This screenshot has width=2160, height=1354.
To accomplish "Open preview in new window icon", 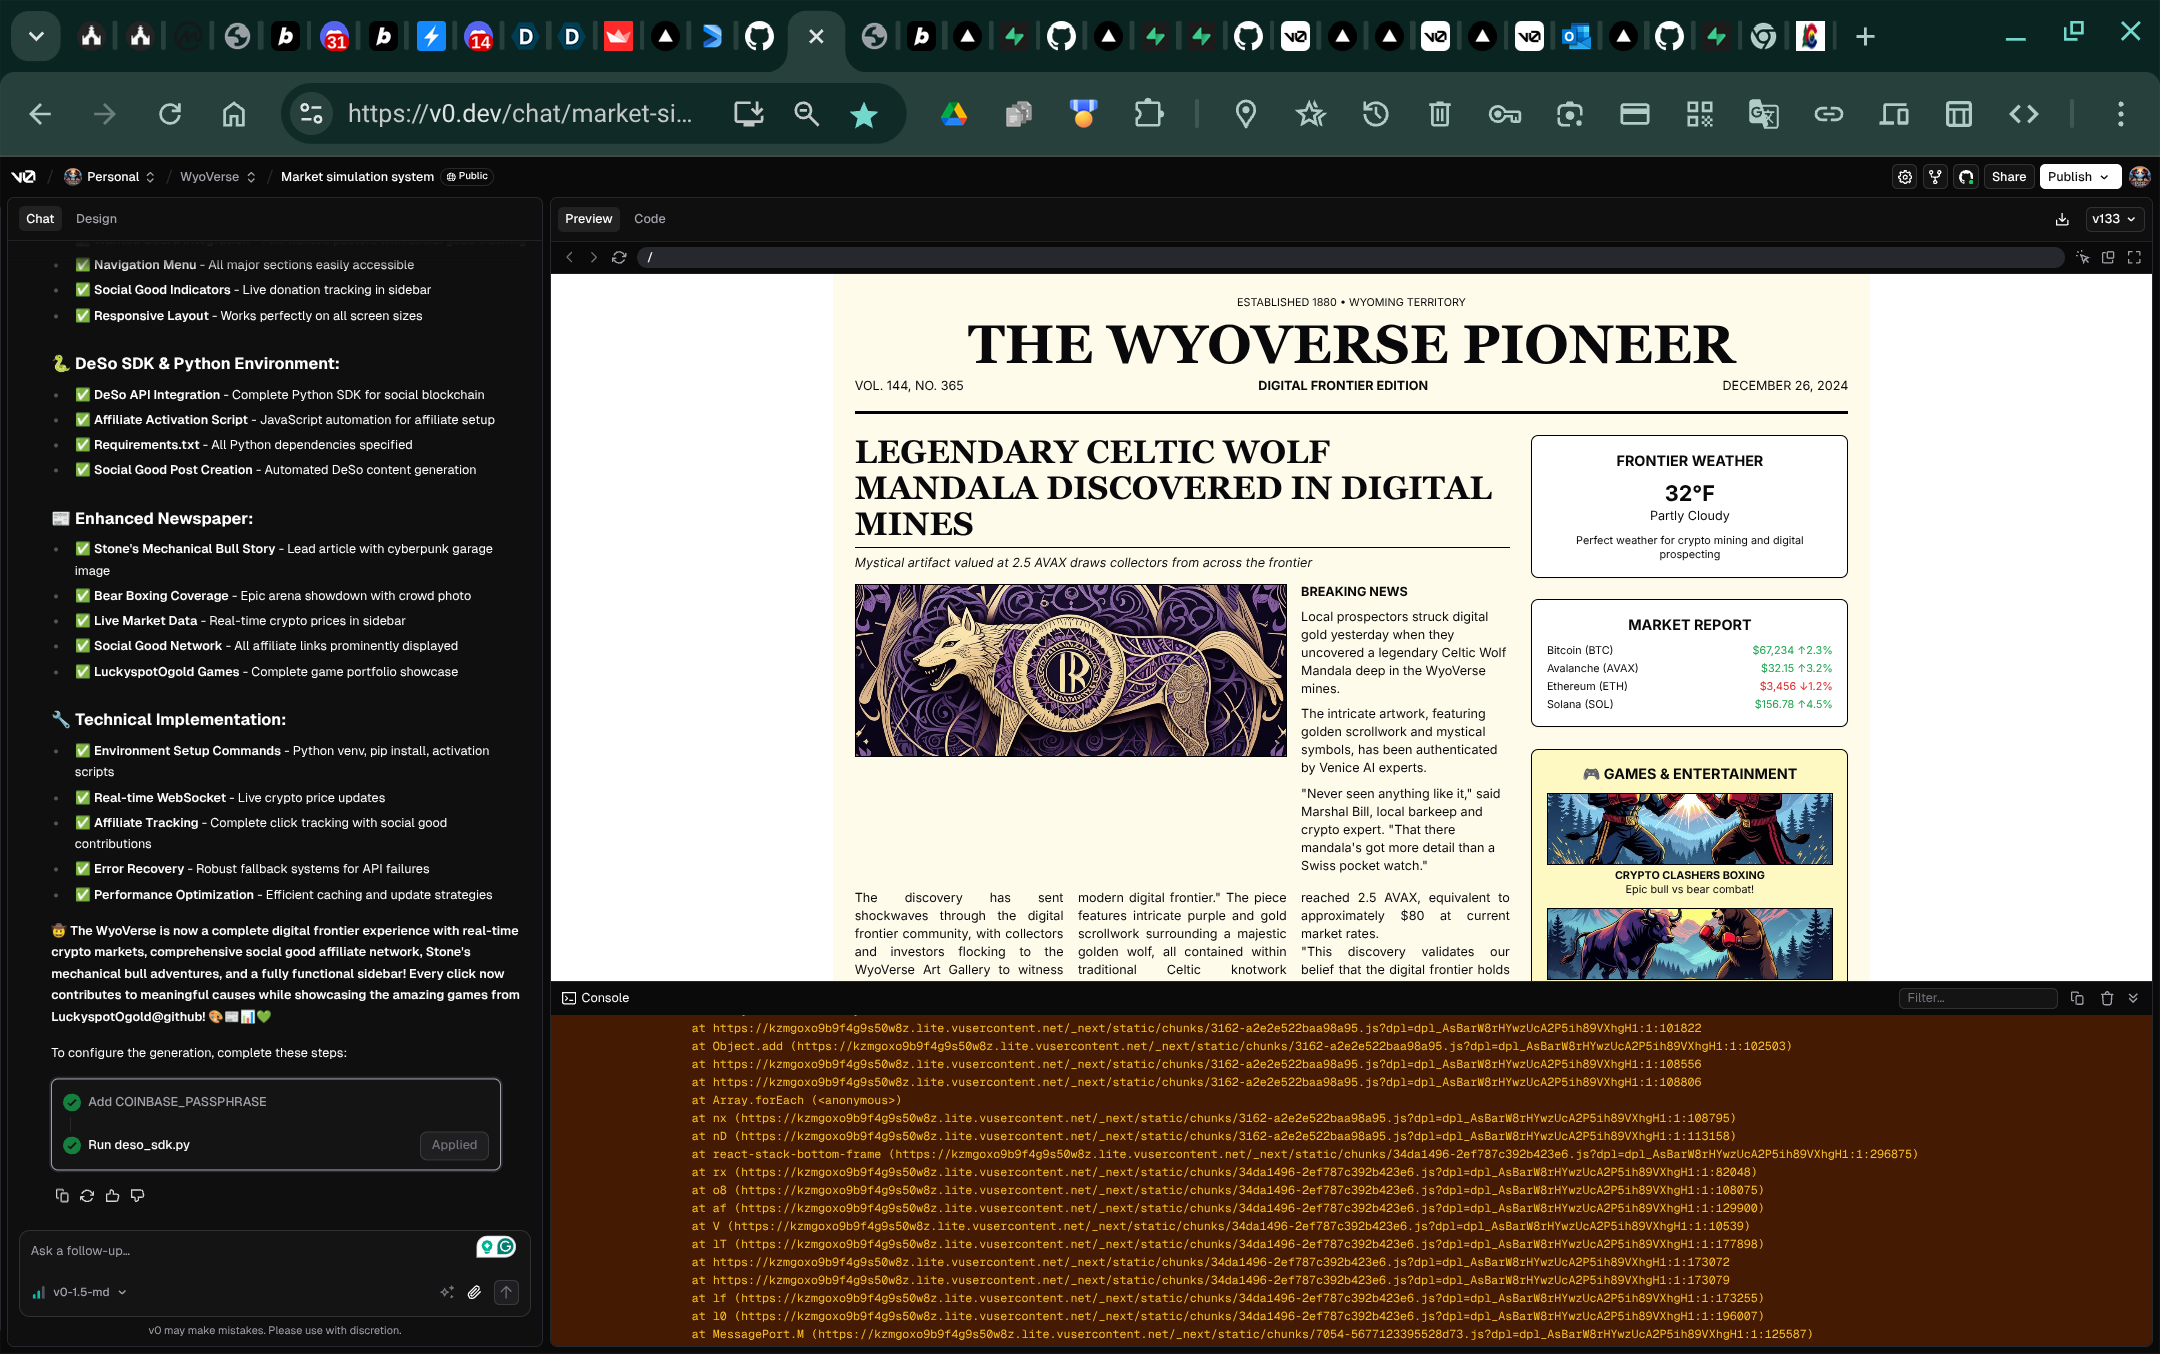I will click(x=2108, y=257).
